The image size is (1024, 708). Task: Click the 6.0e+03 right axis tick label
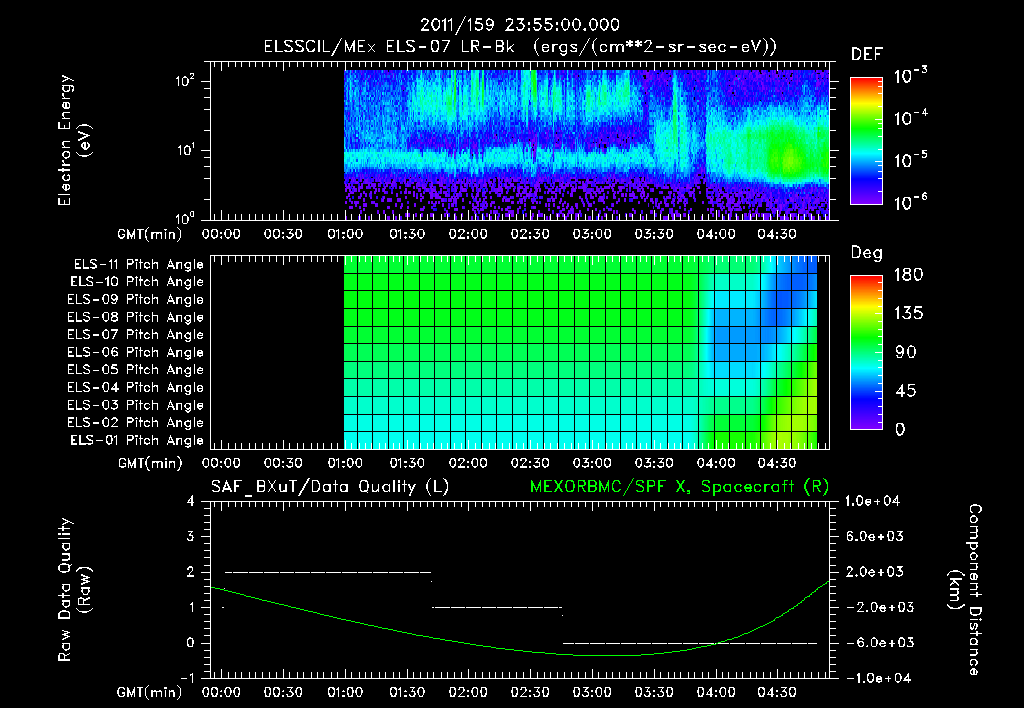pos(876,536)
